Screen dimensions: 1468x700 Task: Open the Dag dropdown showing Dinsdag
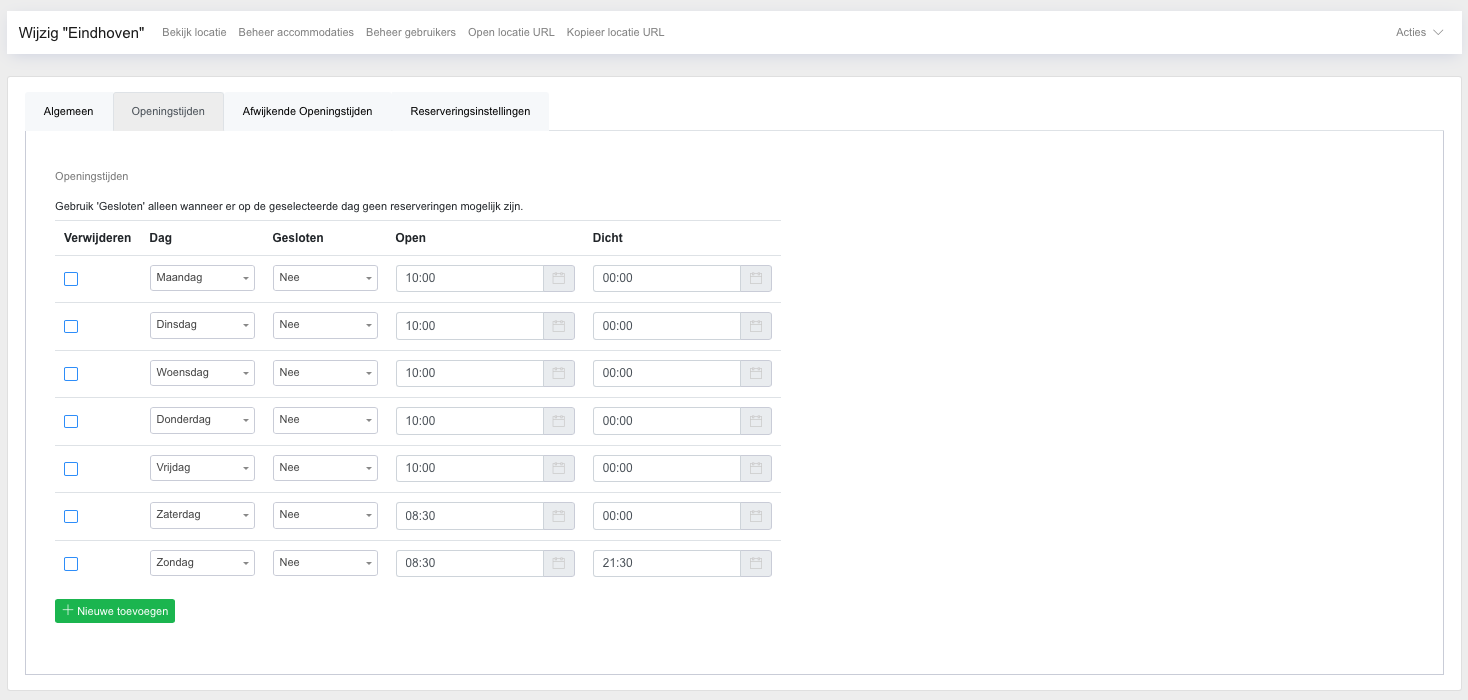coord(202,326)
